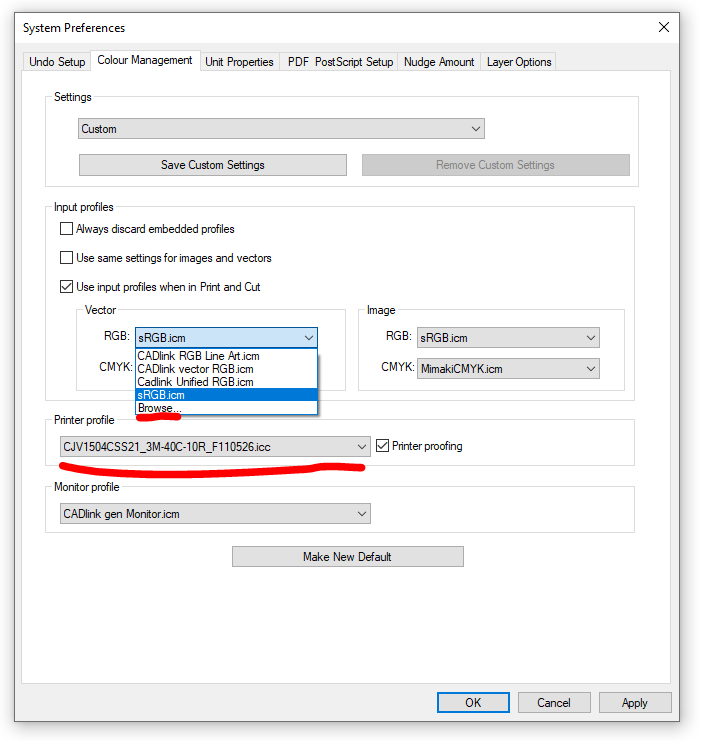Screen dimensions: 701x741
Task: Switch to the Undo Setup tab
Action: 57,62
